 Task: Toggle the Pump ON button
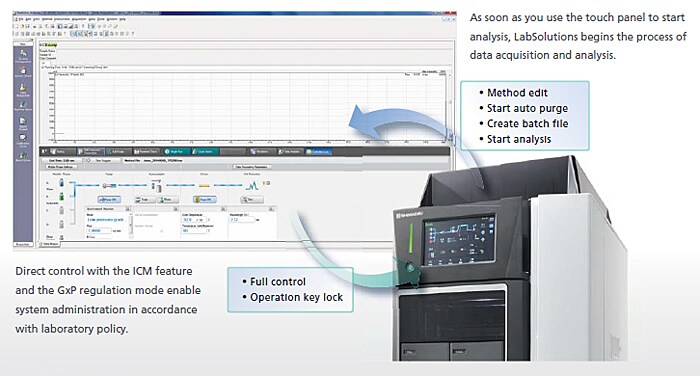pos(109,200)
